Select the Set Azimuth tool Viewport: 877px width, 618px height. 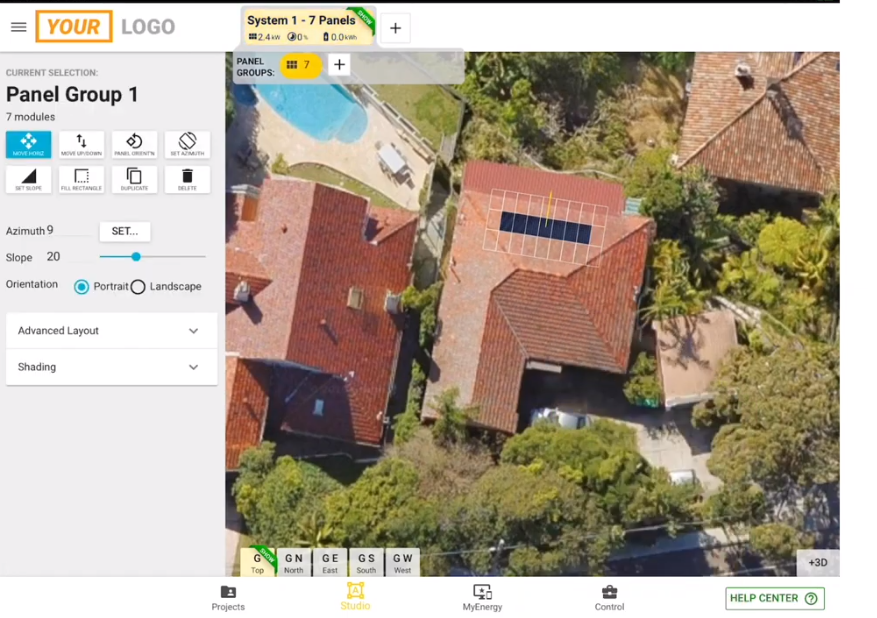(x=187, y=143)
